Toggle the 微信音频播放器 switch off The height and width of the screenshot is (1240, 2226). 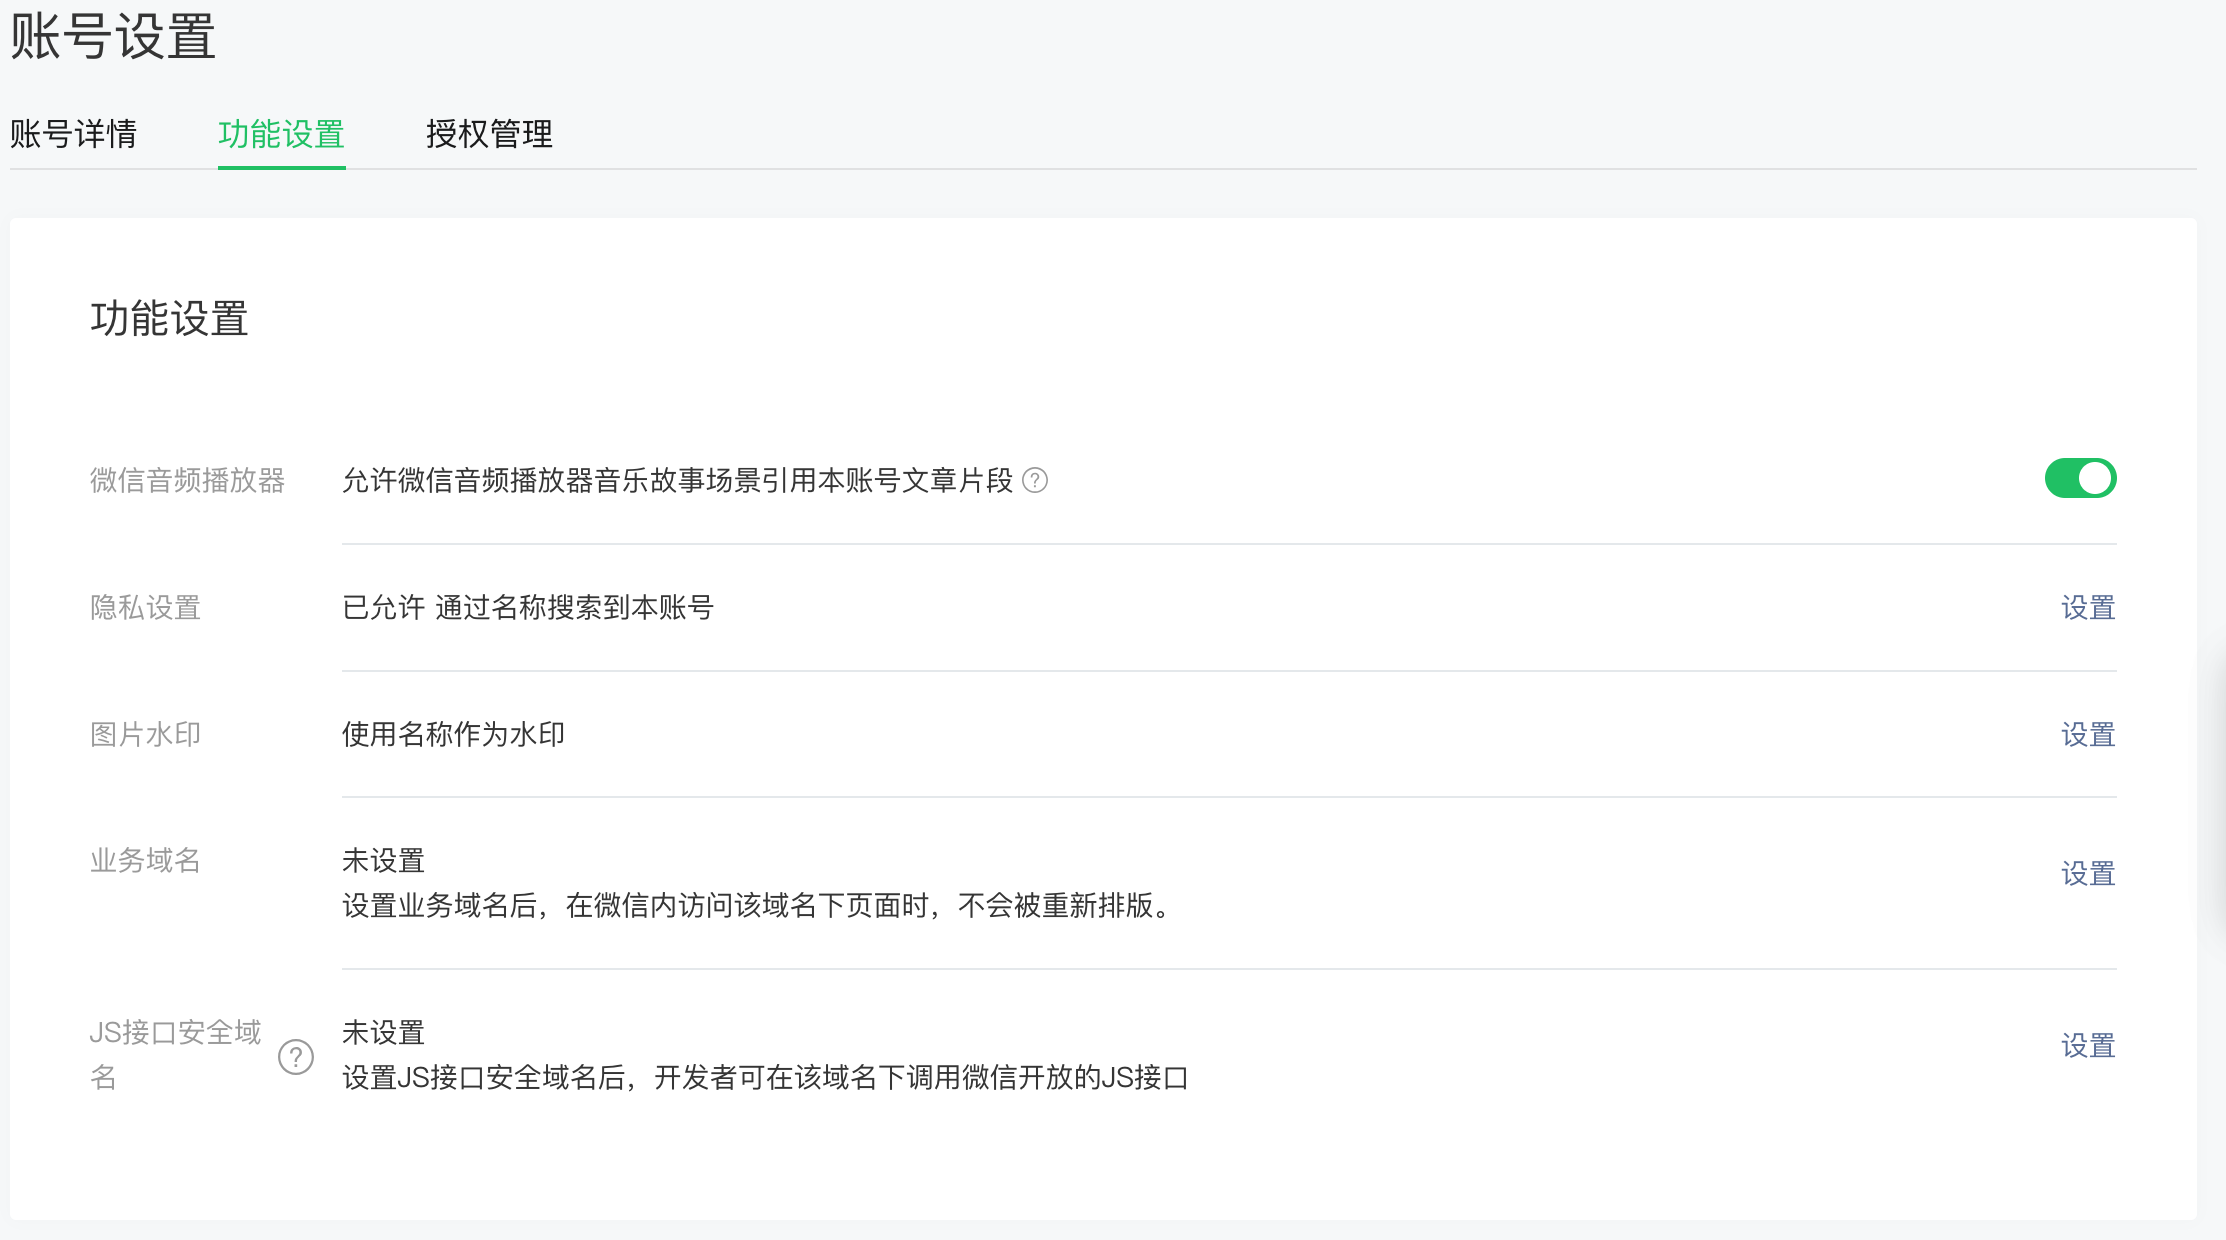[2080, 478]
